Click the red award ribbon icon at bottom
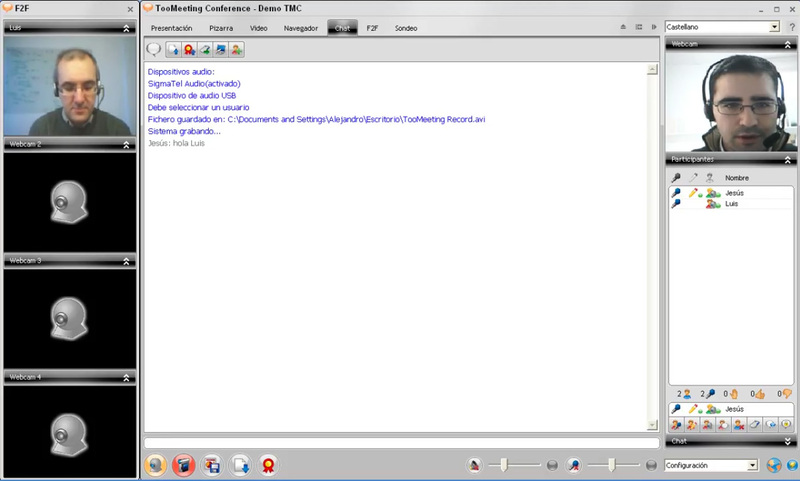The image size is (800, 481). [268, 465]
